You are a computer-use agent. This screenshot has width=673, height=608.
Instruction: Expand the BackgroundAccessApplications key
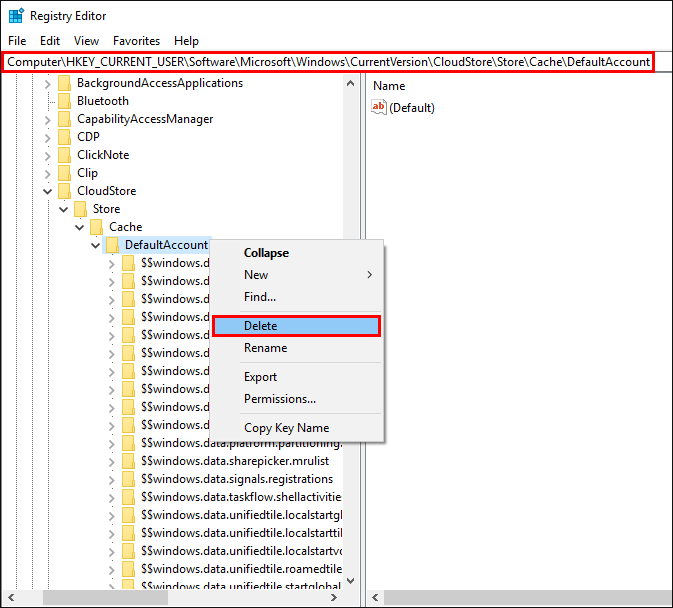pyautogui.click(x=48, y=84)
